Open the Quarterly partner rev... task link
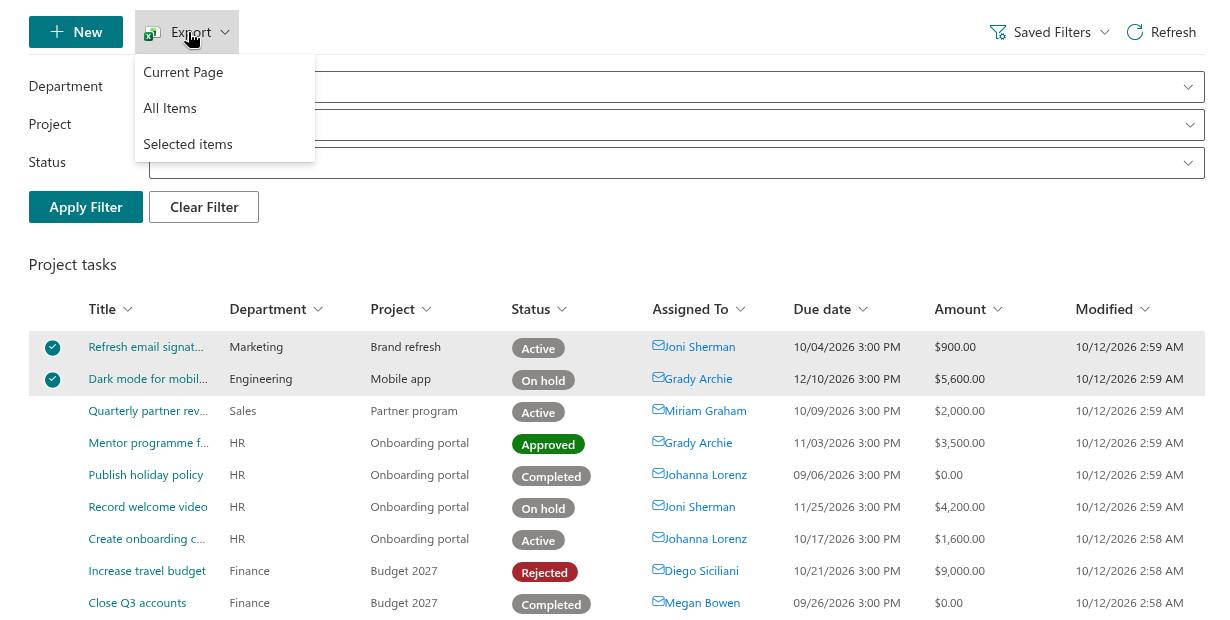The height and width of the screenshot is (620, 1230). 148,411
